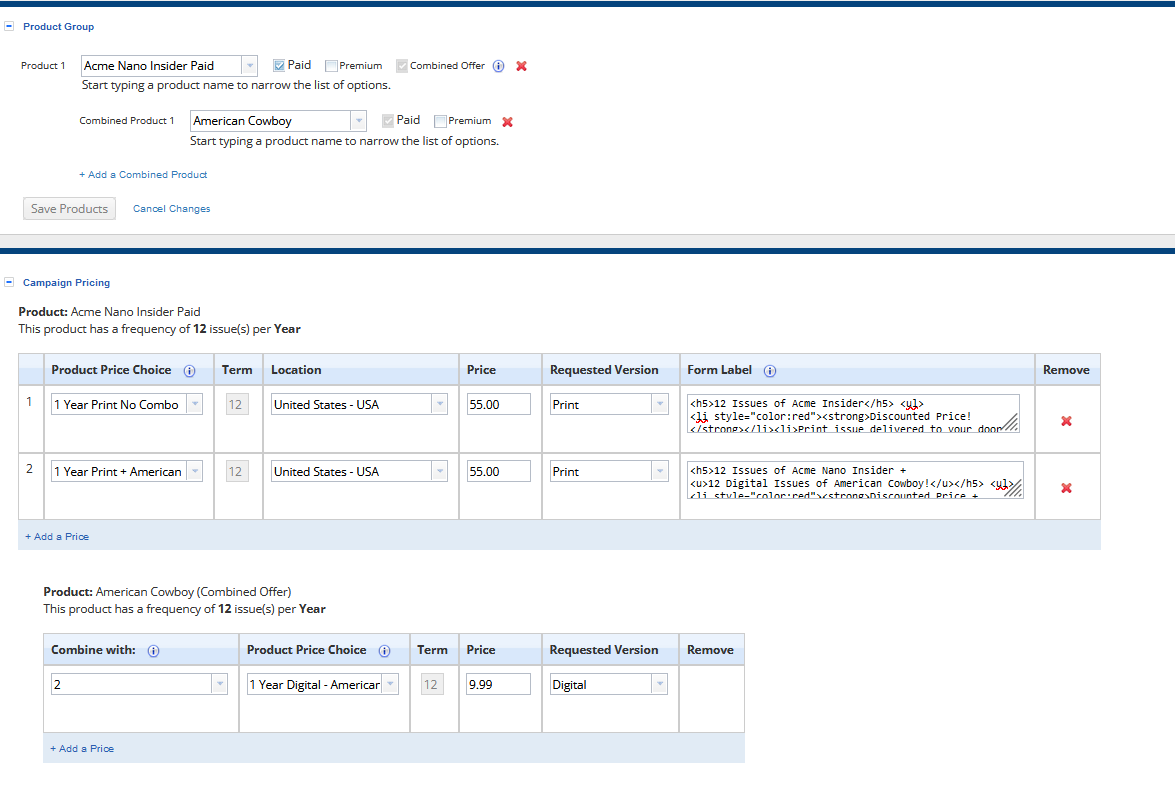This screenshot has width=1175, height=800.
Task: Click info icon next to Combine with
Action: coord(153,651)
